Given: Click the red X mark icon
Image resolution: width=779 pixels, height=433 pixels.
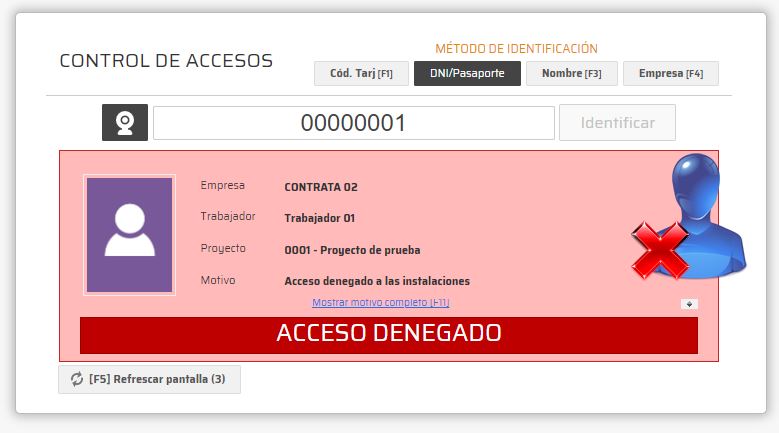Looking at the screenshot, I should 661,250.
